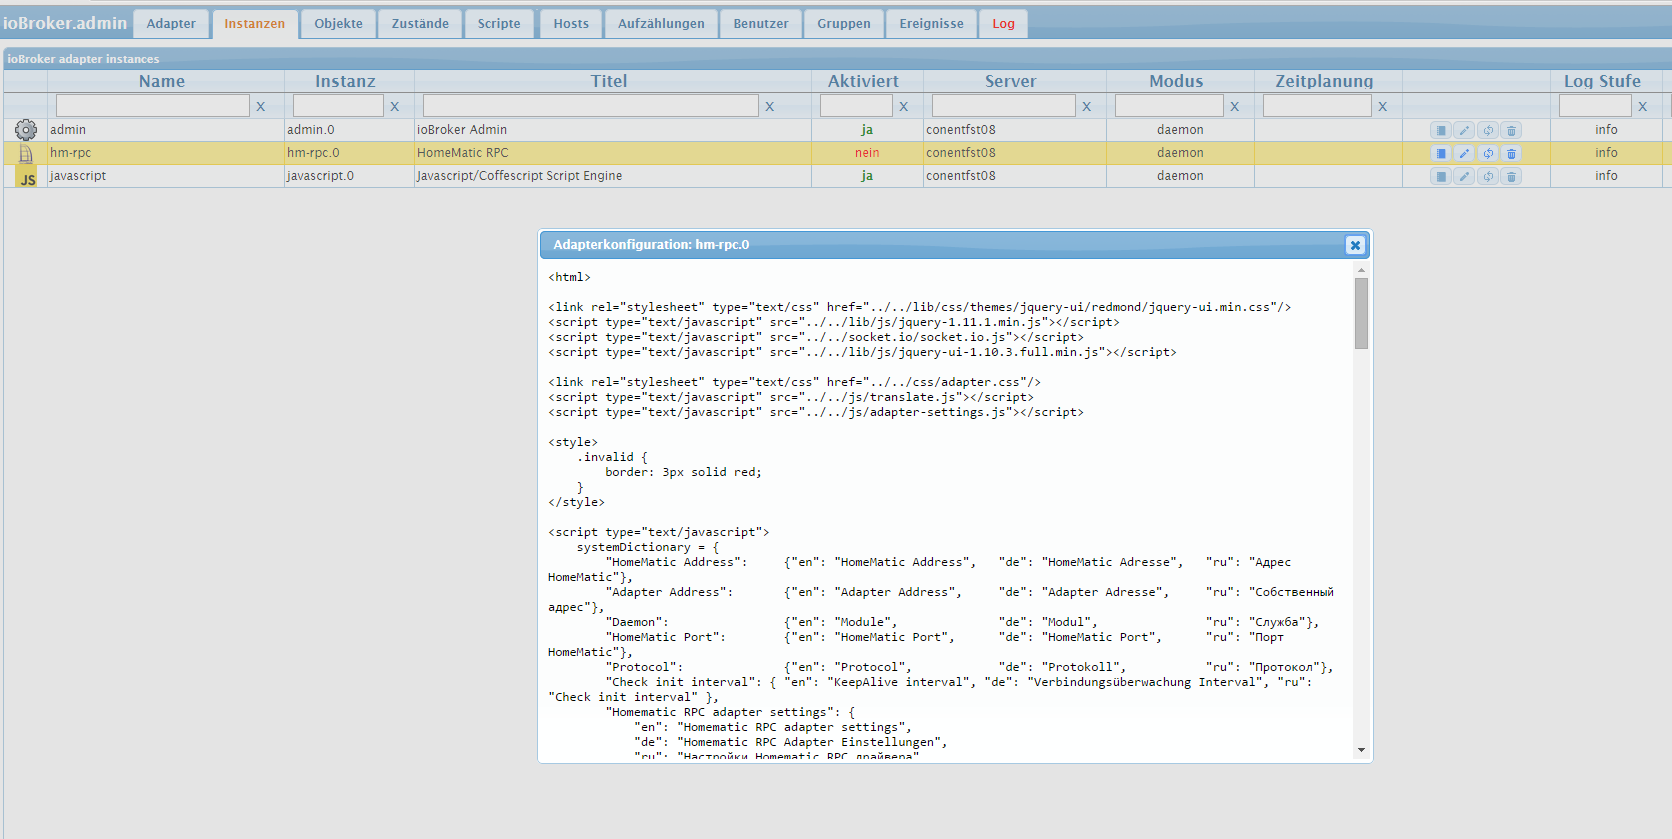This screenshot has height=839, width=1672.
Task: Click the 'javascript.0' instance cell
Action: click(321, 176)
